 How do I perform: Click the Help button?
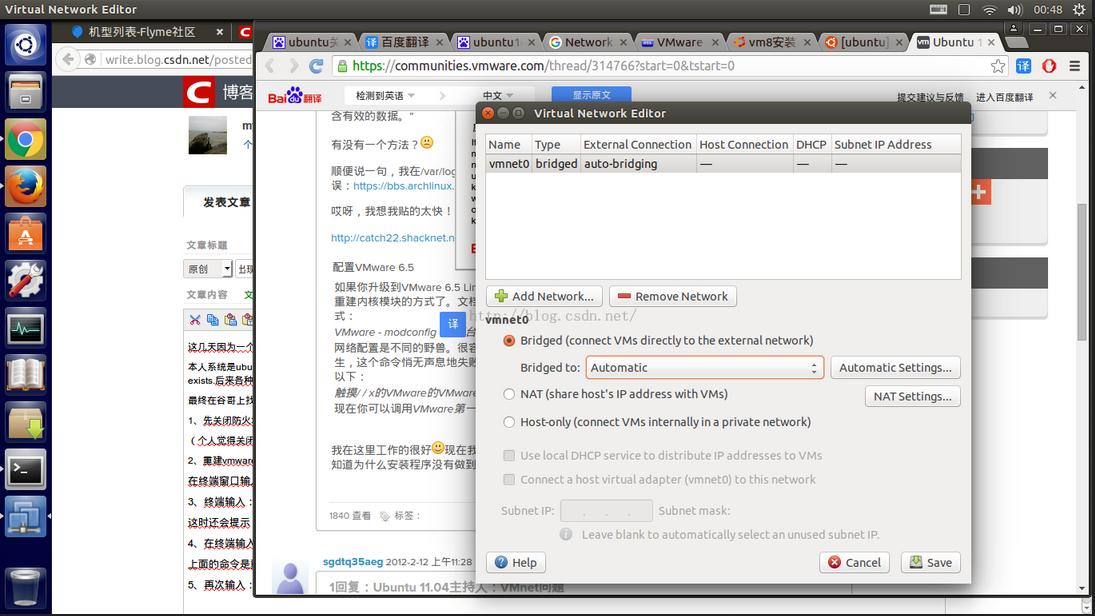516,562
